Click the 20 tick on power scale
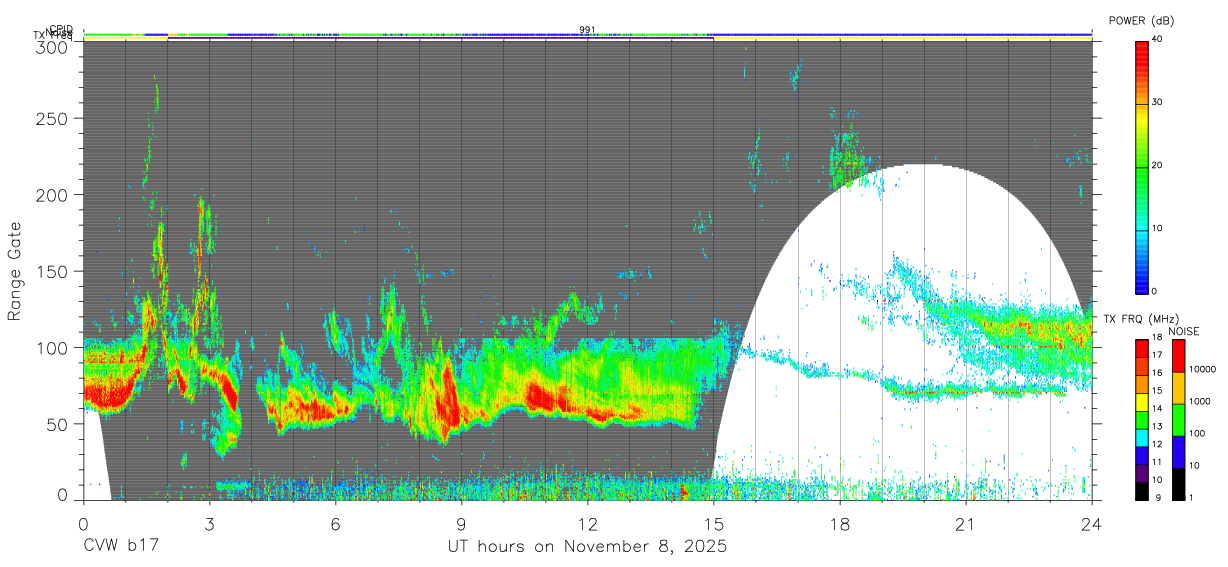Screen dimensions: 1228x567 tap(1158, 165)
